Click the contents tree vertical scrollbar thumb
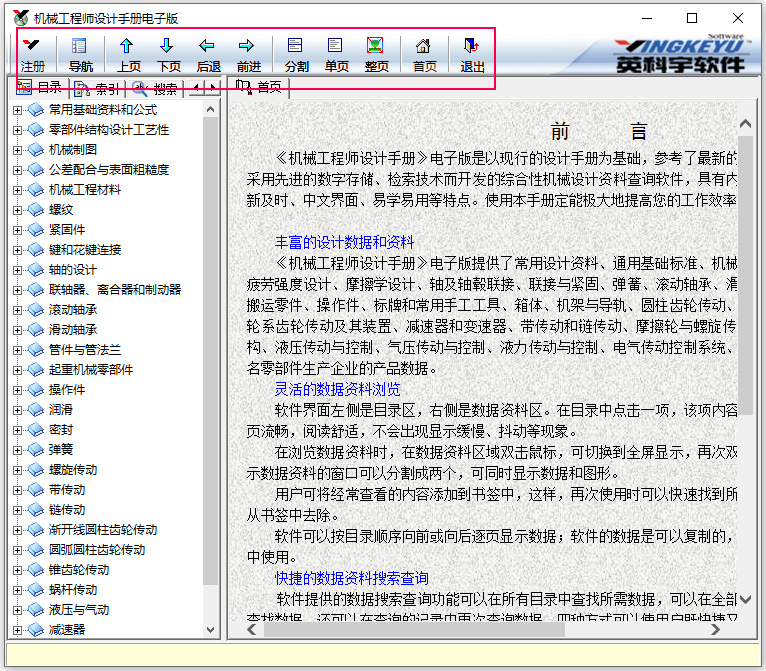 pyautogui.click(x=211, y=351)
